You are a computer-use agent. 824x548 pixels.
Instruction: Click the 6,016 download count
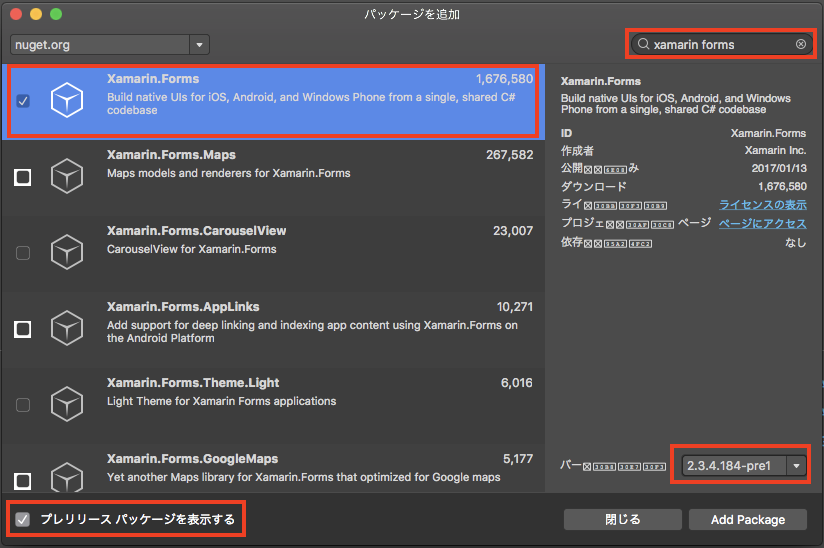click(x=517, y=382)
